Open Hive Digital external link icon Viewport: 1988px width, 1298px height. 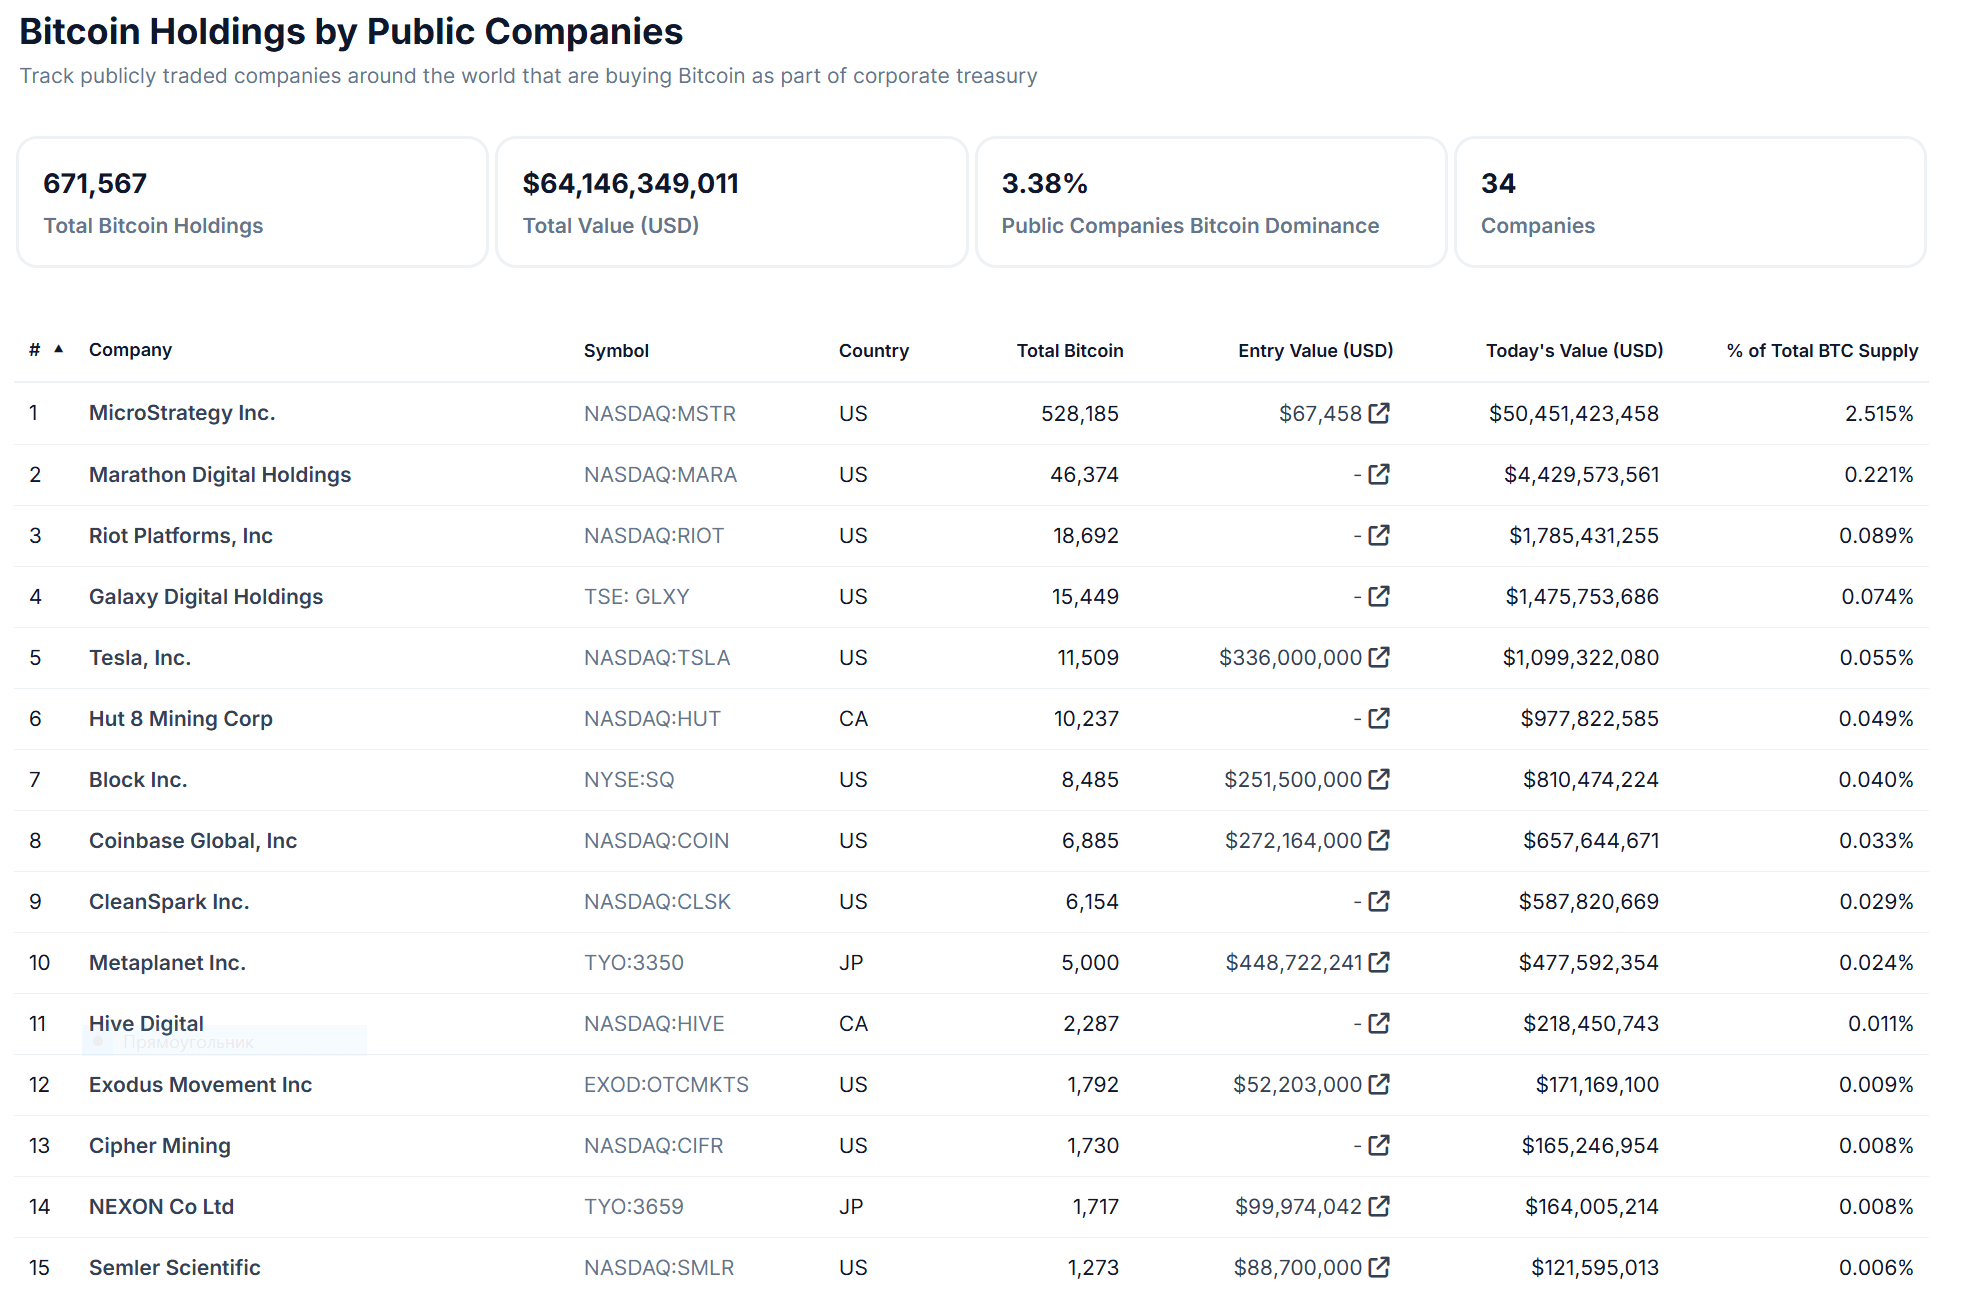[x=1379, y=1023]
